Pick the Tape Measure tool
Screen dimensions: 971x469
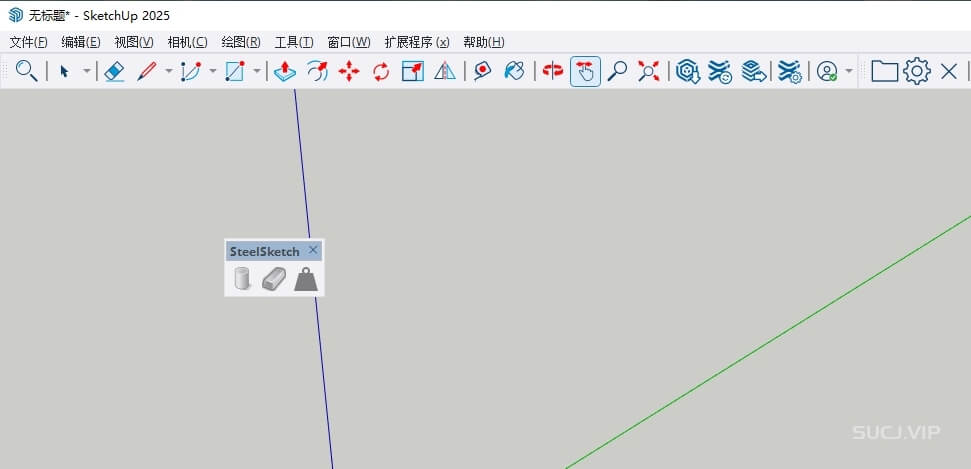482,71
